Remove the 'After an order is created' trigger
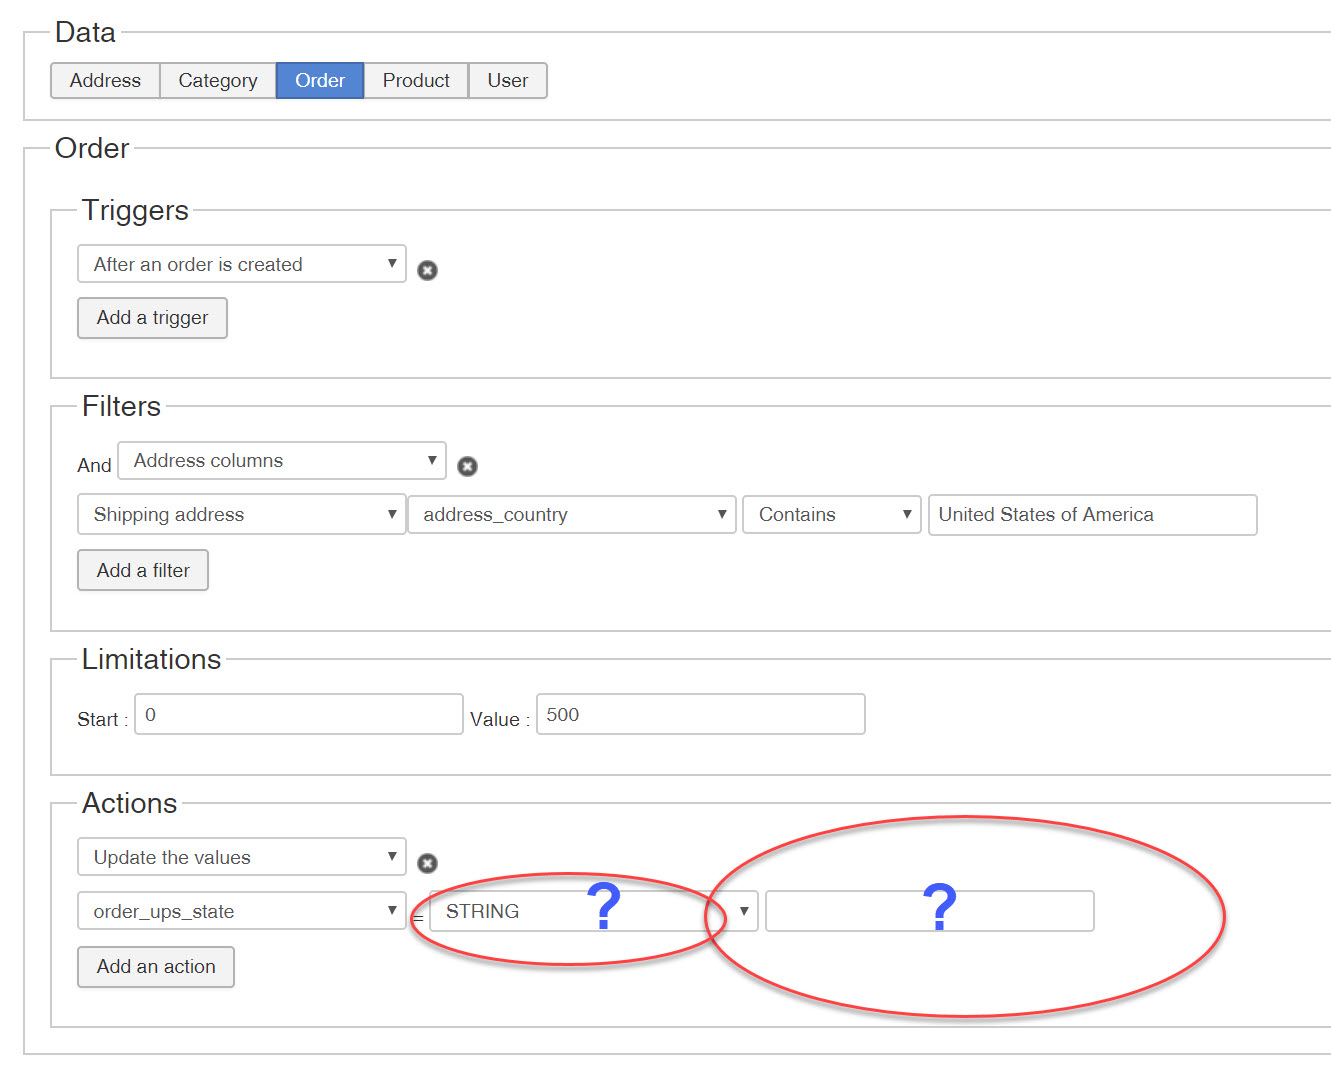The height and width of the screenshot is (1073, 1331). coord(427,270)
